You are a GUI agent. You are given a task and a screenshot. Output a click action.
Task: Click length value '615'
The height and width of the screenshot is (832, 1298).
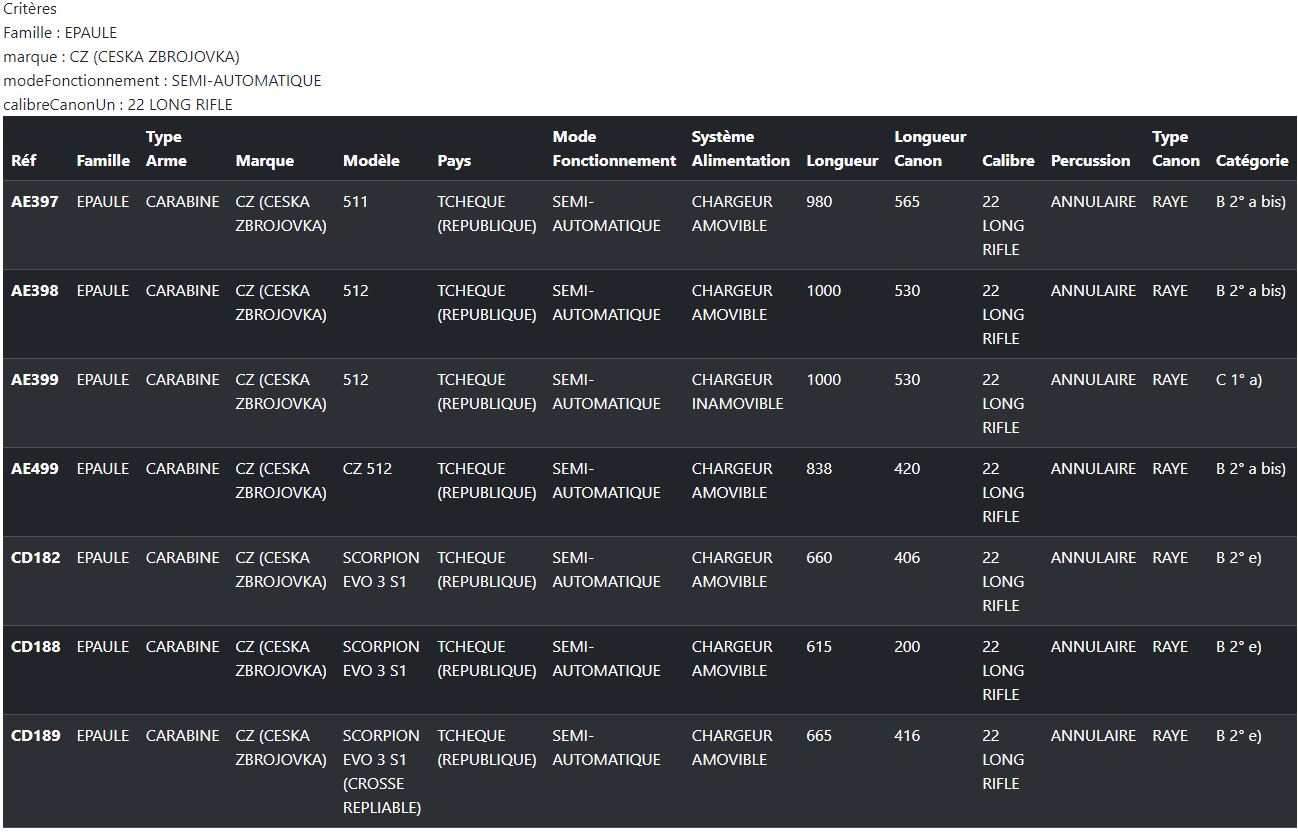(819, 646)
